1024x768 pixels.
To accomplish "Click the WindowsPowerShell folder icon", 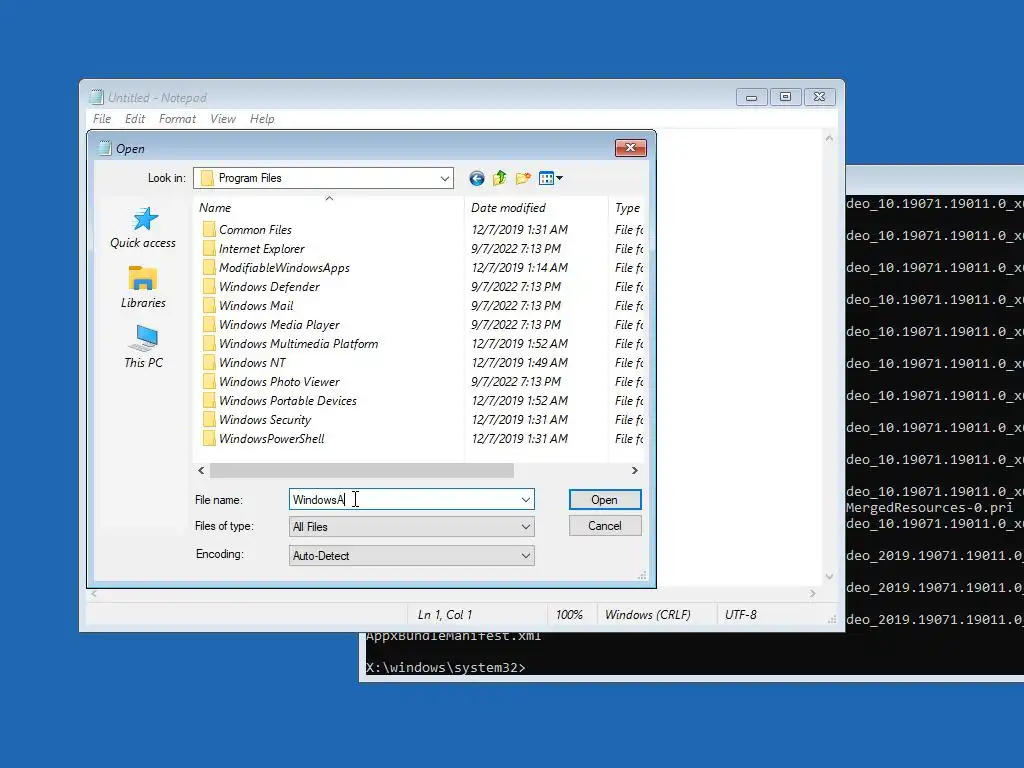I will pyautogui.click(x=209, y=438).
